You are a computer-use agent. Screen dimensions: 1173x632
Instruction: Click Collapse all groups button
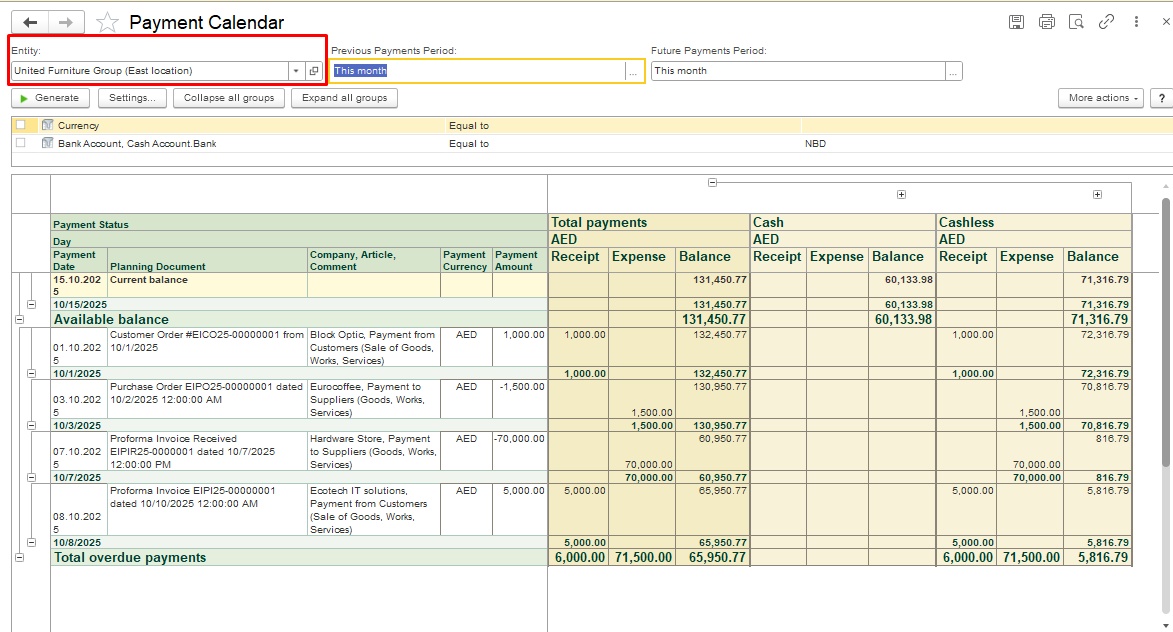tap(229, 98)
